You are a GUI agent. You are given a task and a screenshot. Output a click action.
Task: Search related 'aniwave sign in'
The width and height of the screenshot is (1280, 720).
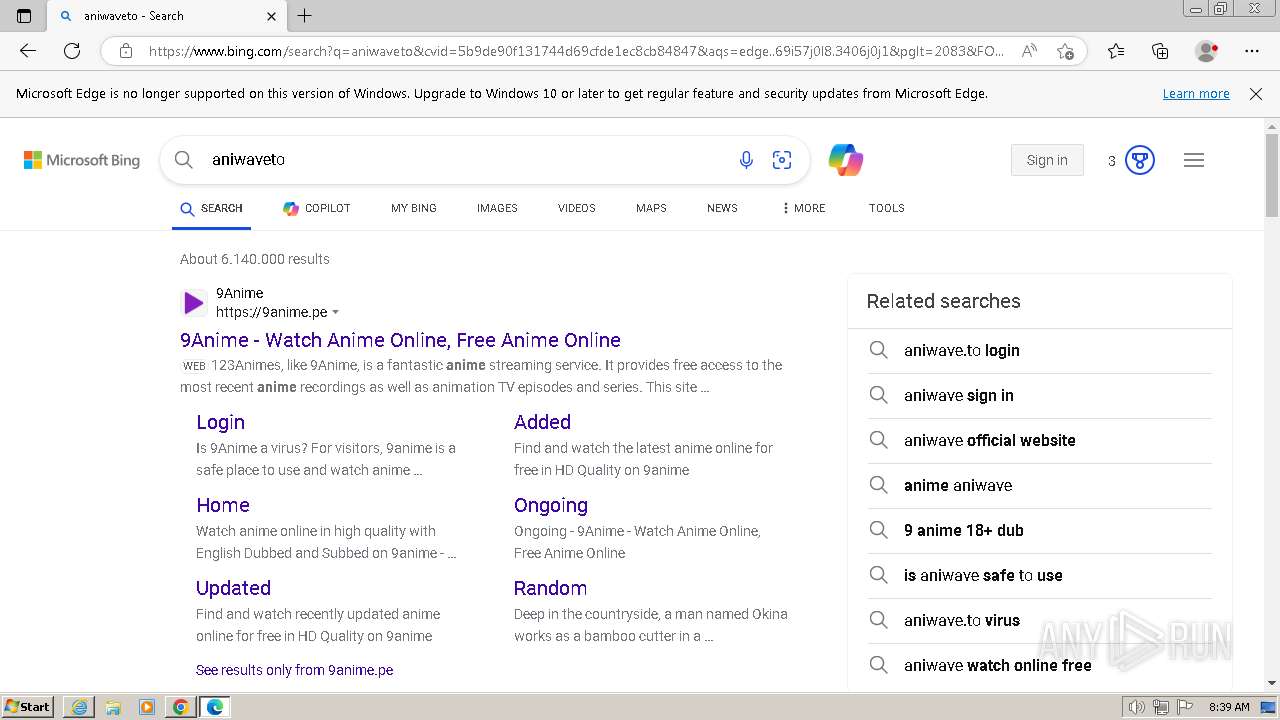pyautogui.click(x=1039, y=396)
